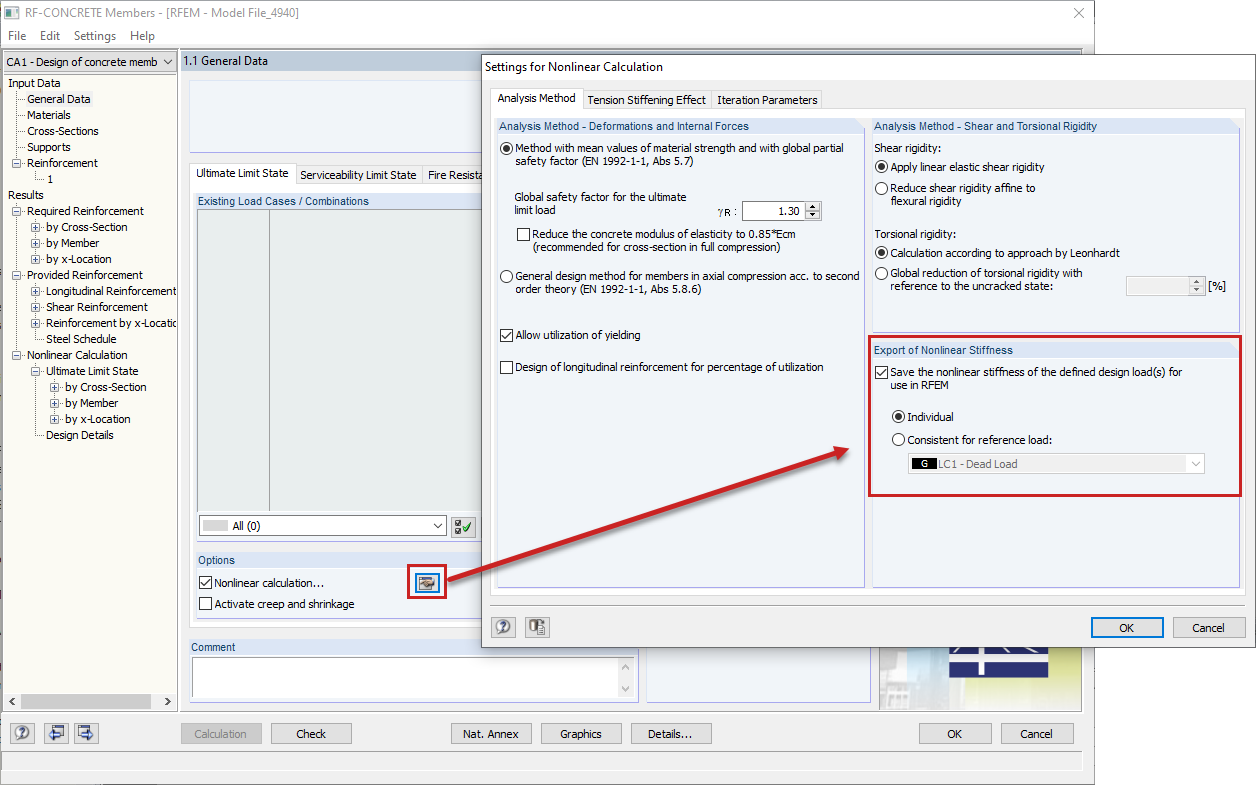Click OK in main RF-CONCRETE window

coord(955,733)
